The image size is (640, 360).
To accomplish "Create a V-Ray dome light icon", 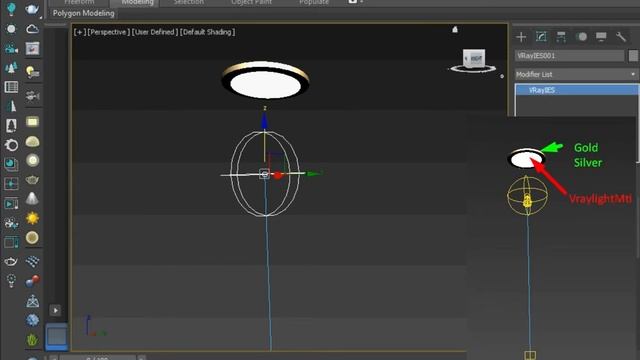I will [32, 142].
